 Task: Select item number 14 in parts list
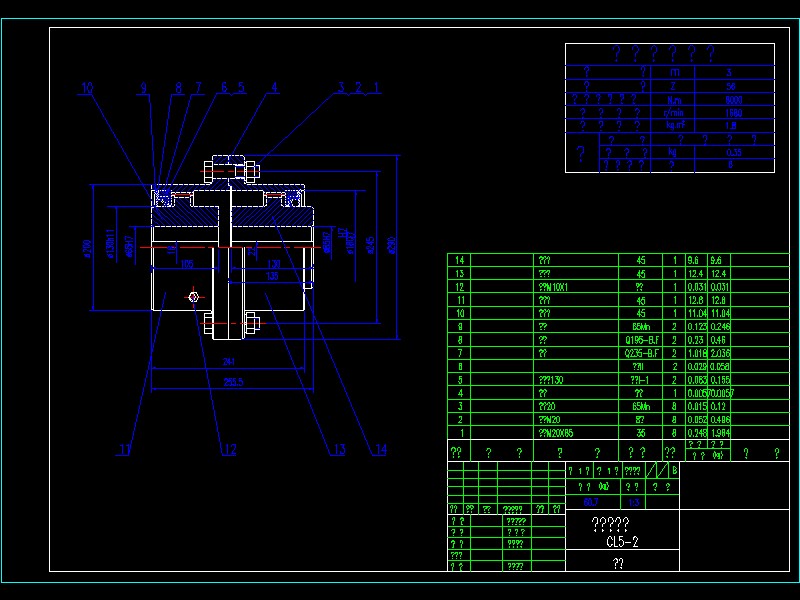pyautogui.click(x=459, y=261)
